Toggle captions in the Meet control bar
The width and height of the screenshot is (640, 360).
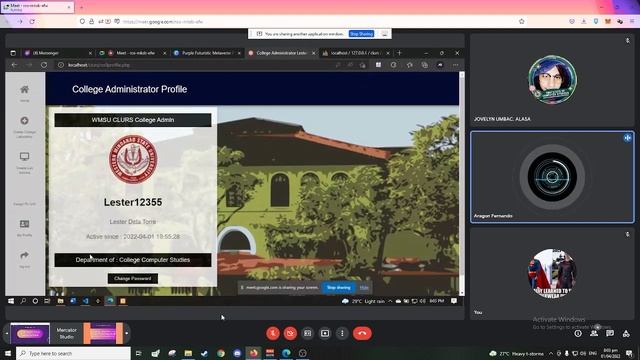(x=308, y=333)
